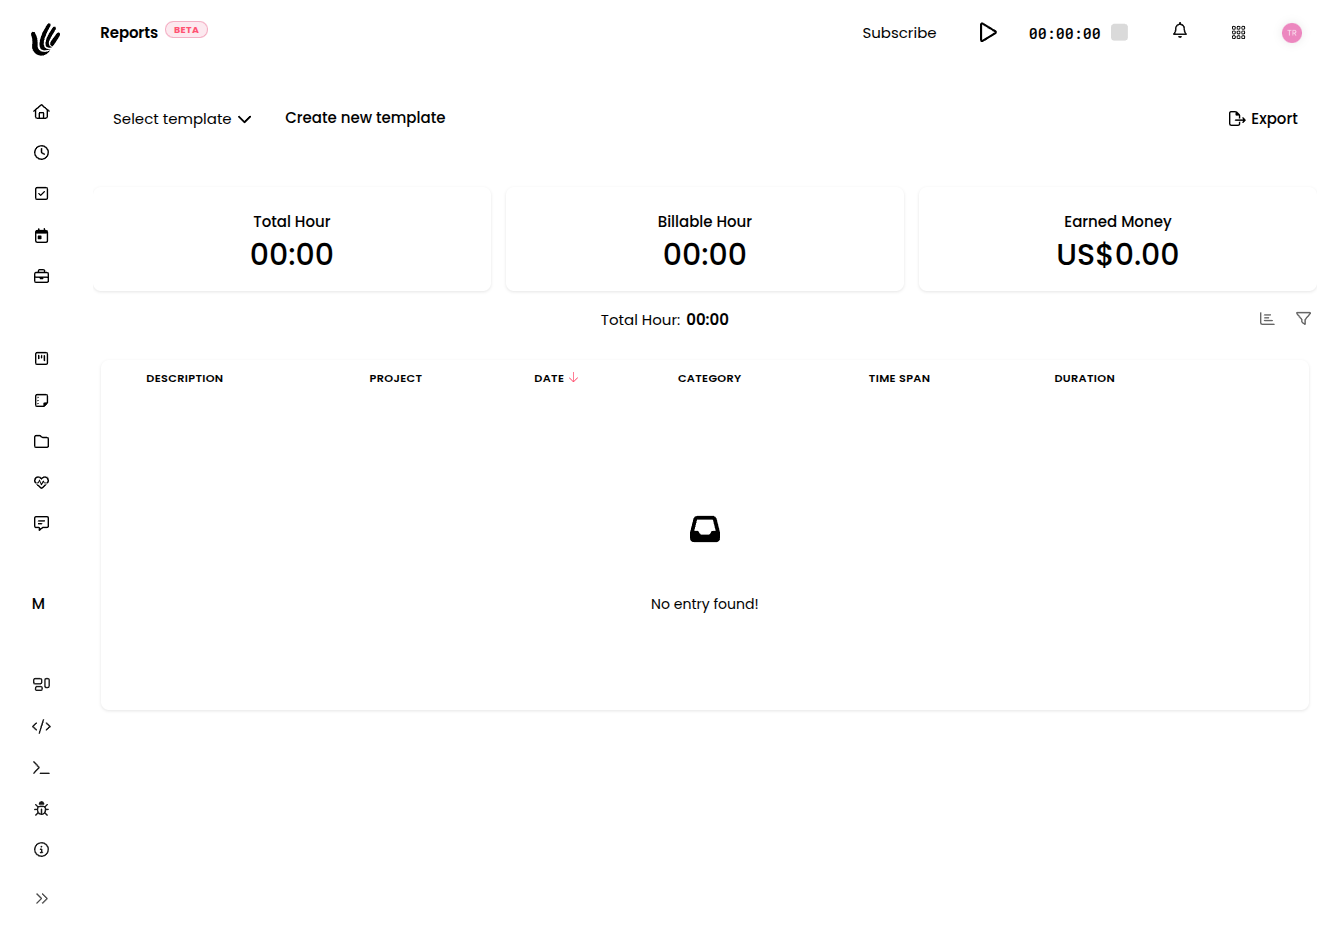This screenshot has width=1317, height=935.
Task: Open the code brackets icon
Action: (41, 726)
